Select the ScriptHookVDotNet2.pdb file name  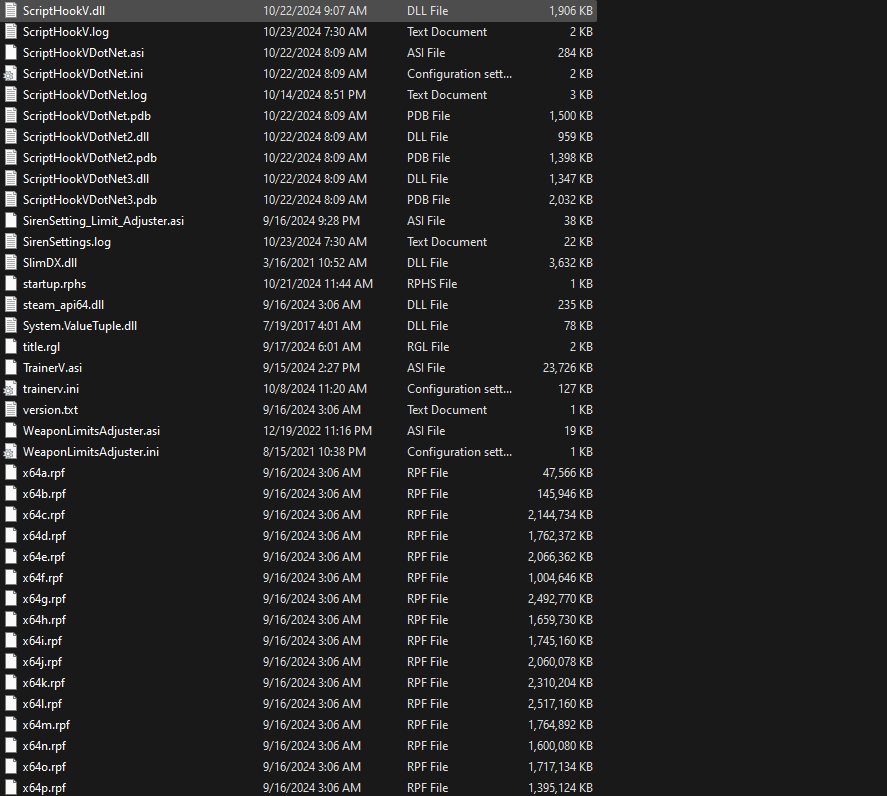(89, 158)
